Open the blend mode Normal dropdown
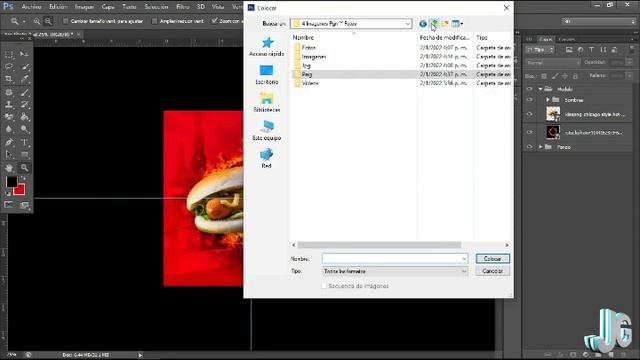This screenshot has height=360, width=640. (x=553, y=63)
